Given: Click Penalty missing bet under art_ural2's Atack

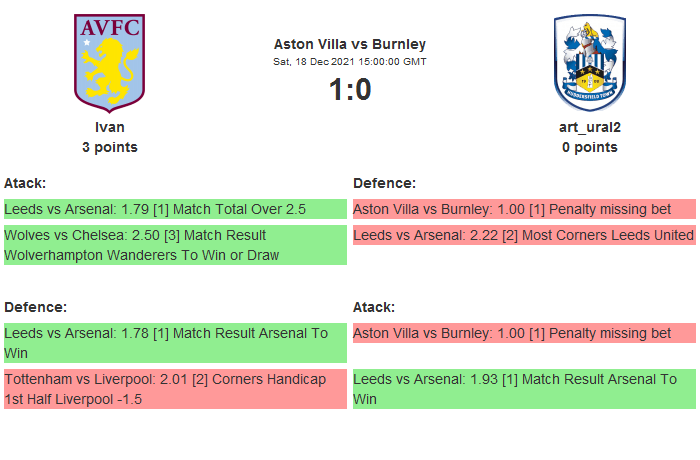Looking at the screenshot, I should (524, 333).
